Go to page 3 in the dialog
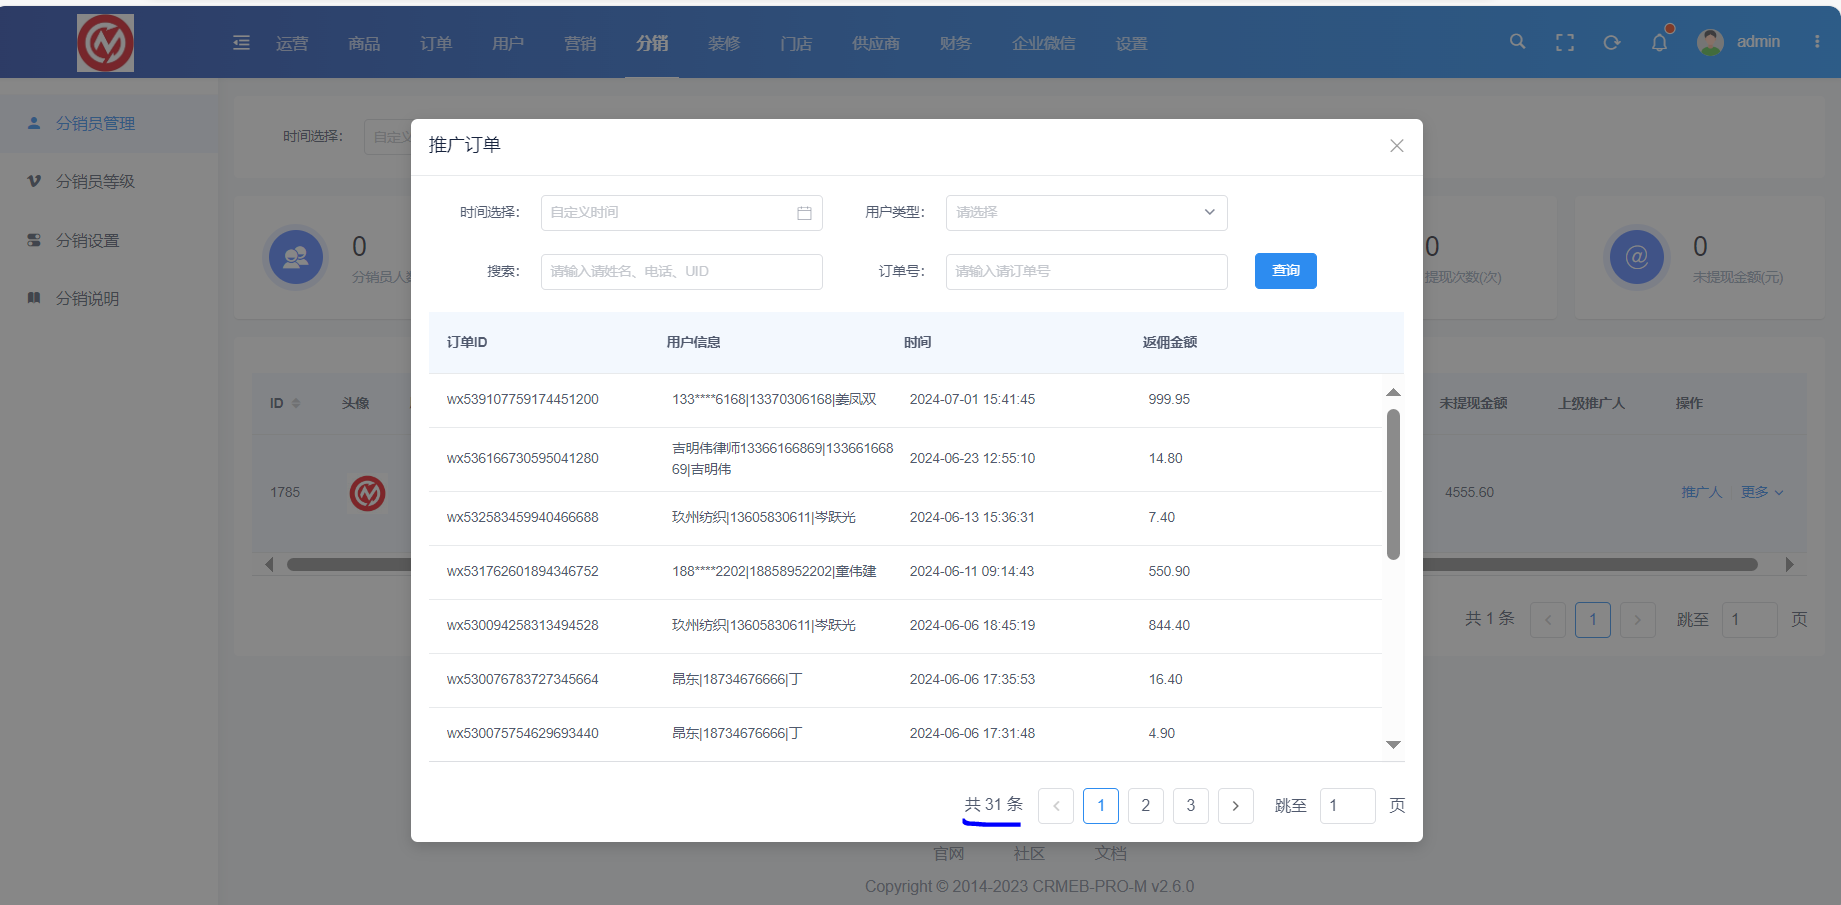The image size is (1841, 905). [1191, 806]
